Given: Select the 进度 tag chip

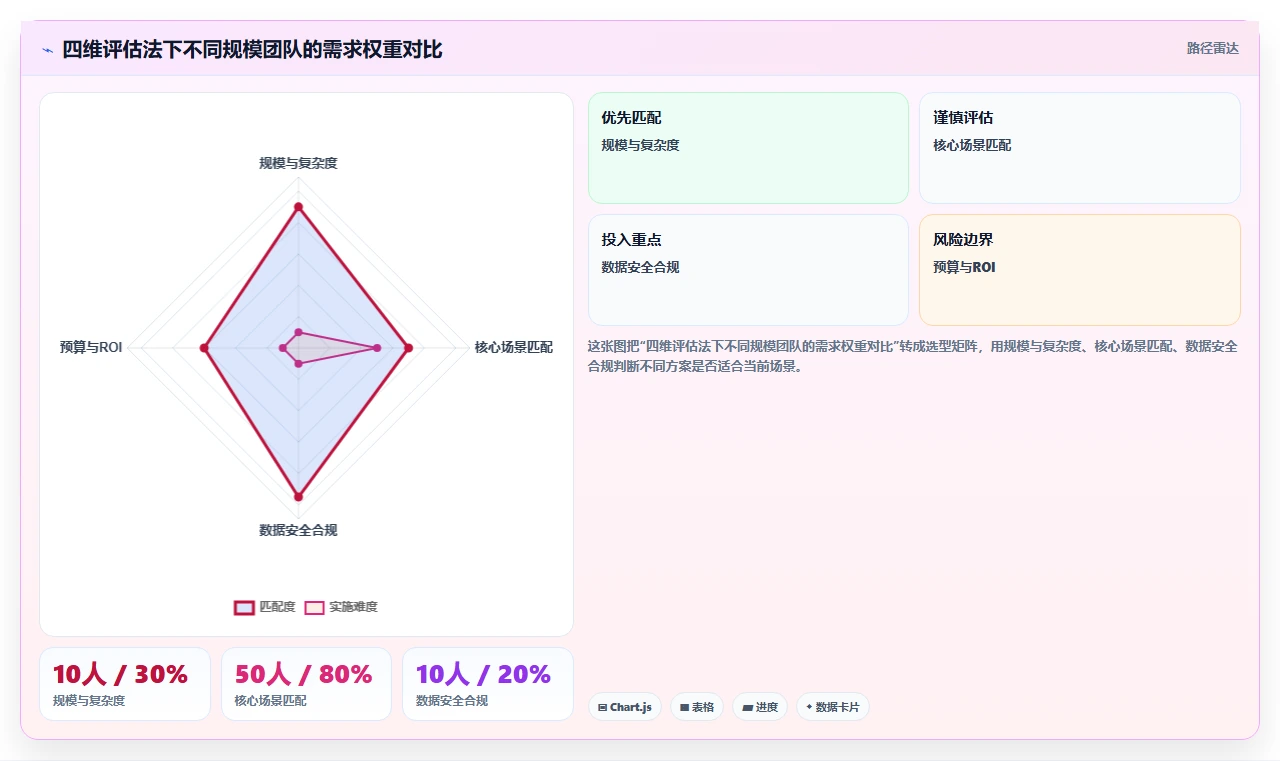Looking at the screenshot, I should pos(760,707).
